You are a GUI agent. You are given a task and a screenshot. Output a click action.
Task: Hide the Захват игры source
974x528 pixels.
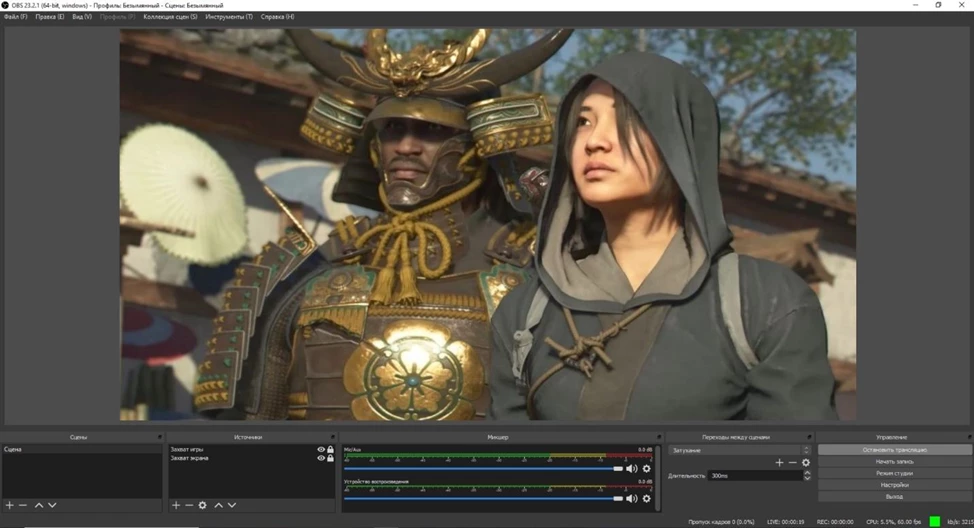tap(321, 449)
